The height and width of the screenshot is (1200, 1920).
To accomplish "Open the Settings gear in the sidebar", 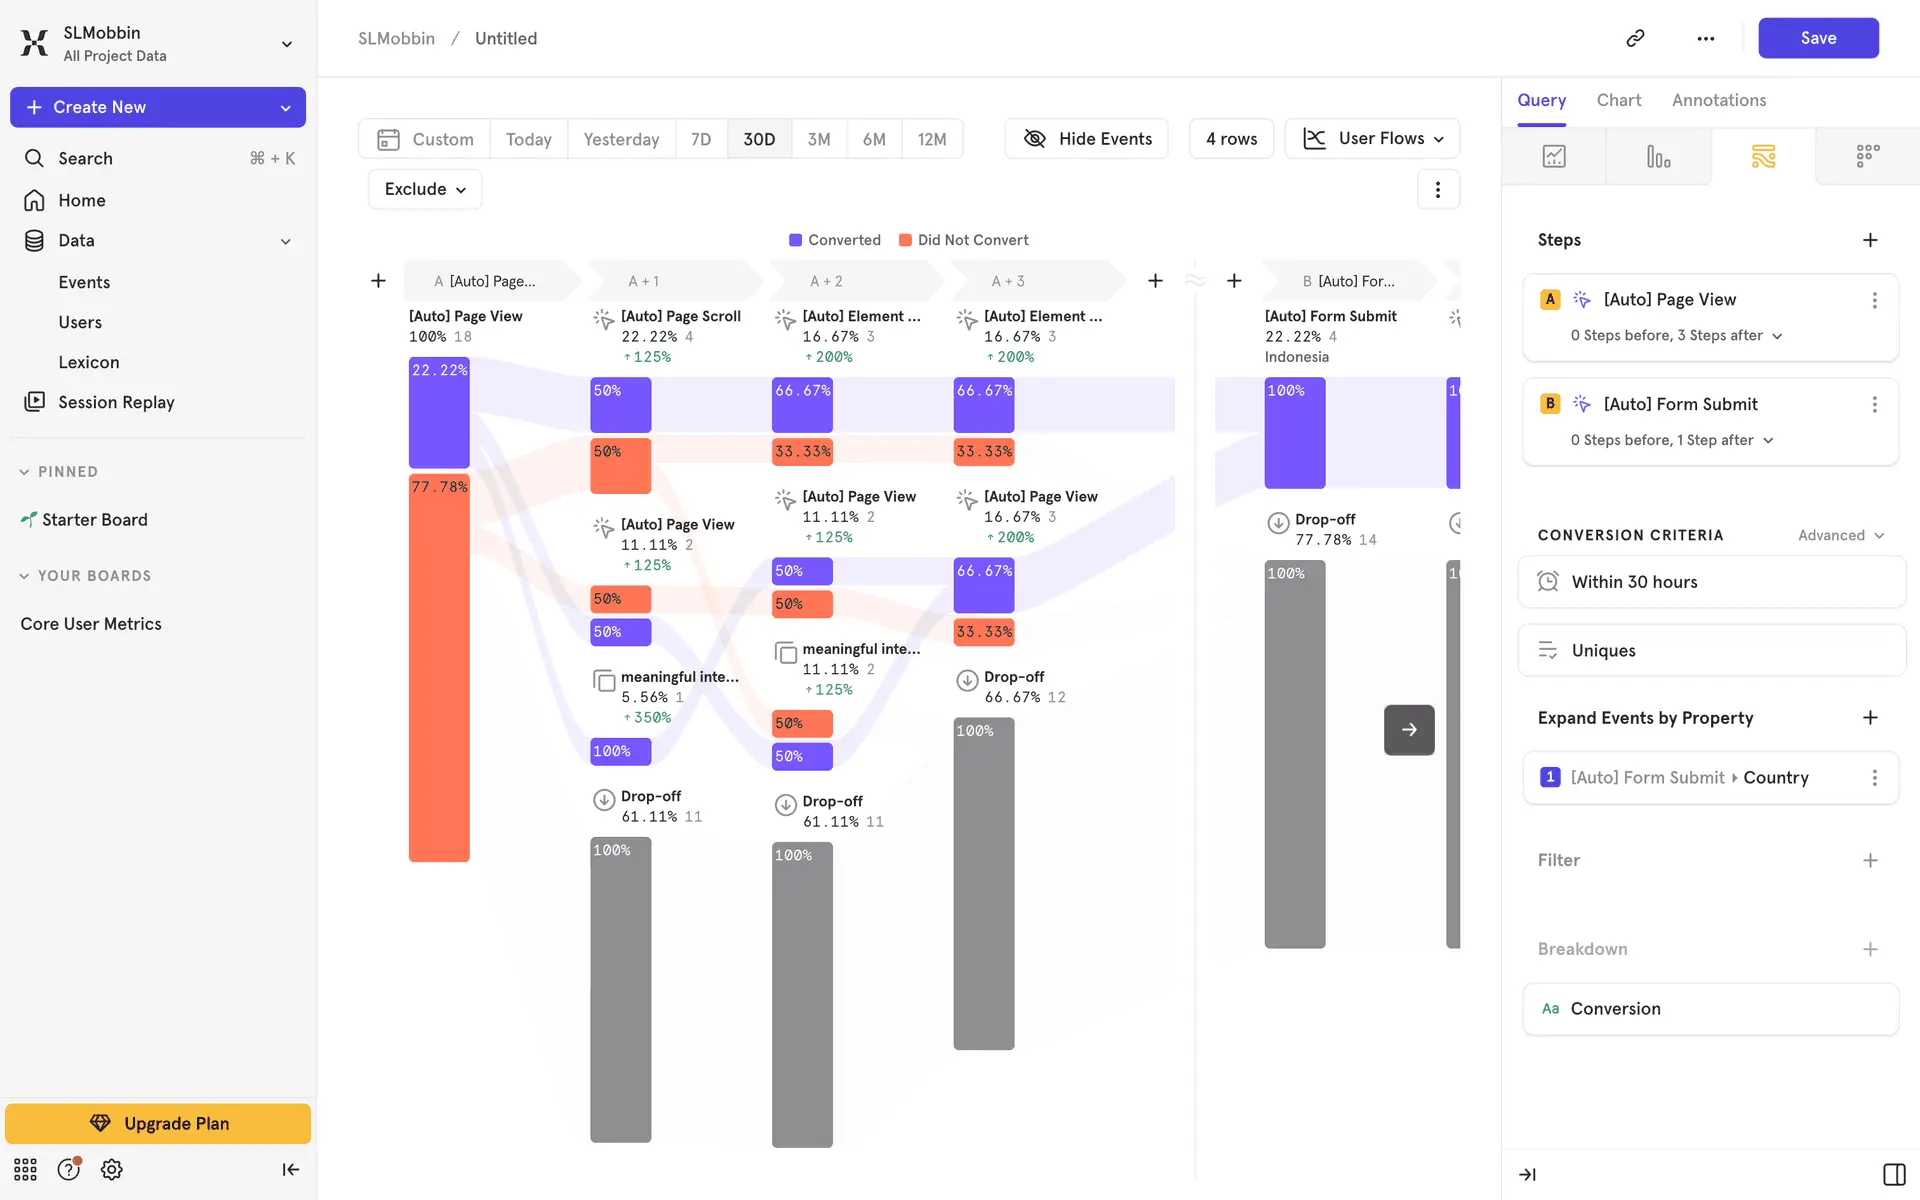I will 112,1170.
